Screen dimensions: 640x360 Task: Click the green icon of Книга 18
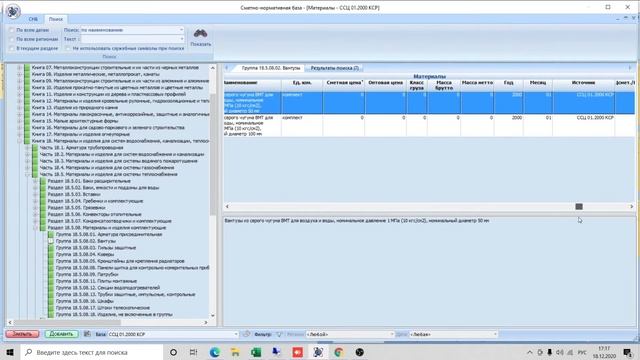[27, 141]
